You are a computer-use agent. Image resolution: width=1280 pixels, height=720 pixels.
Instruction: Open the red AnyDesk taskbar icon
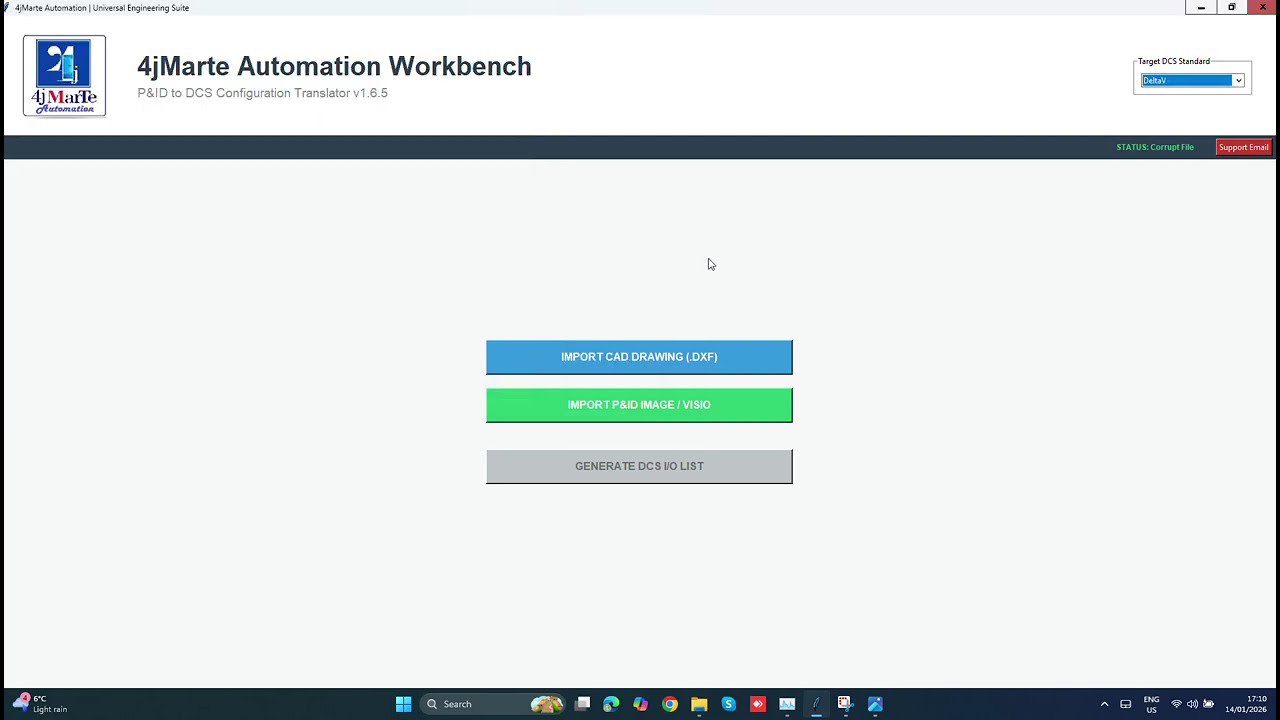click(757, 704)
